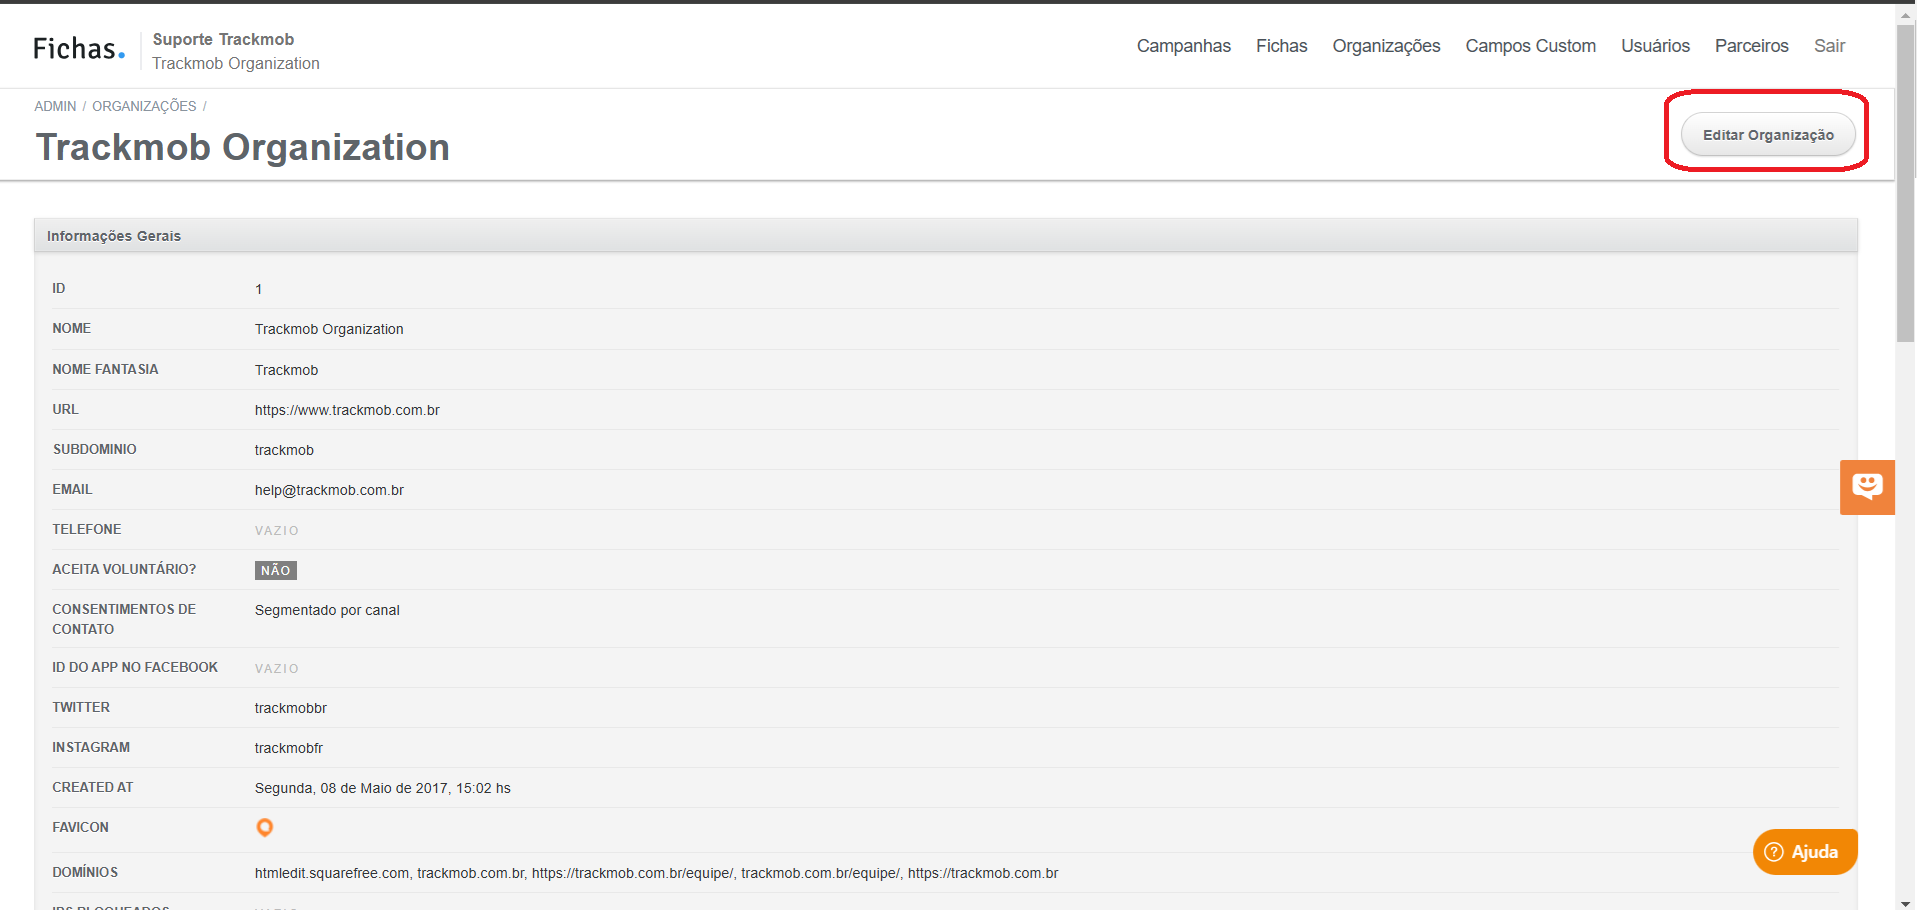Image resolution: width=1917 pixels, height=910 pixels.
Task: Click Editar Organização button
Action: coord(1768,134)
